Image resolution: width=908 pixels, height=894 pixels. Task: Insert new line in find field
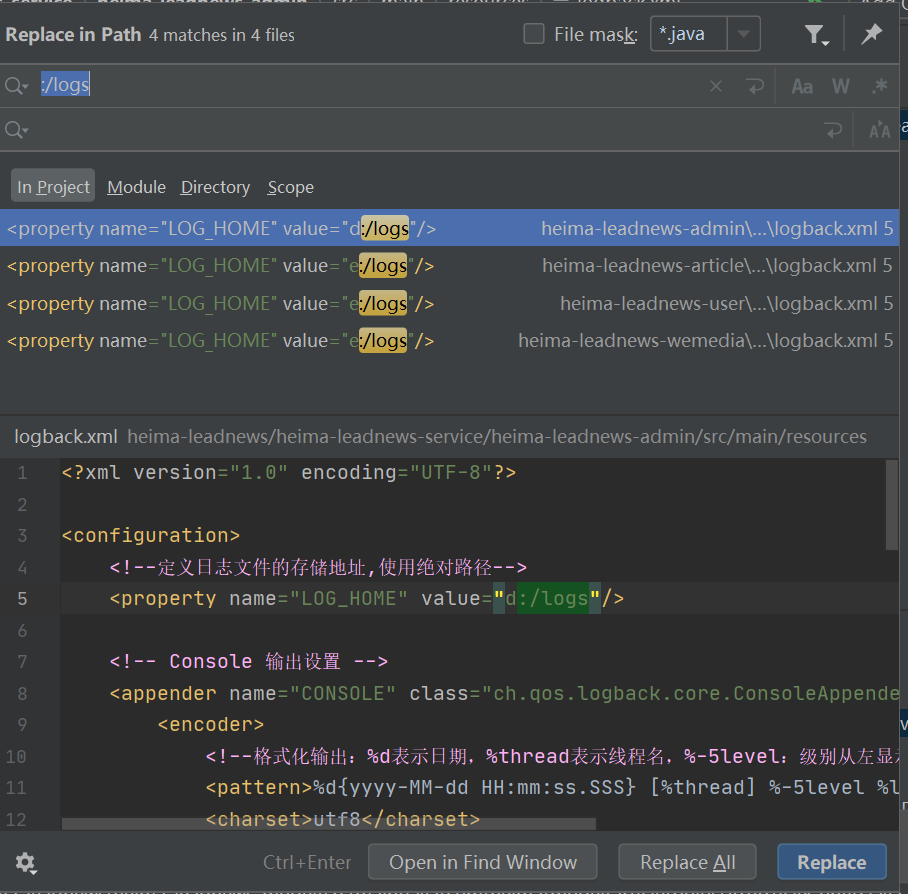click(755, 86)
